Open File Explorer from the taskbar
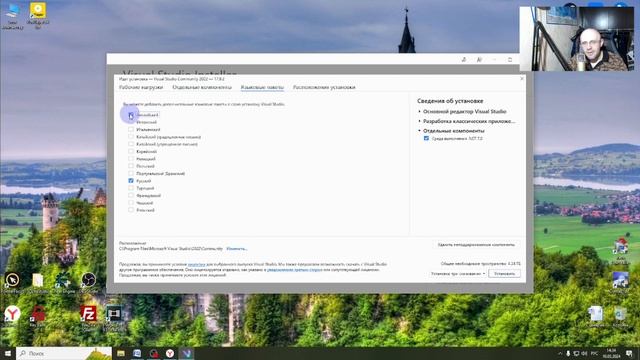The image size is (640, 360). [x=121, y=353]
